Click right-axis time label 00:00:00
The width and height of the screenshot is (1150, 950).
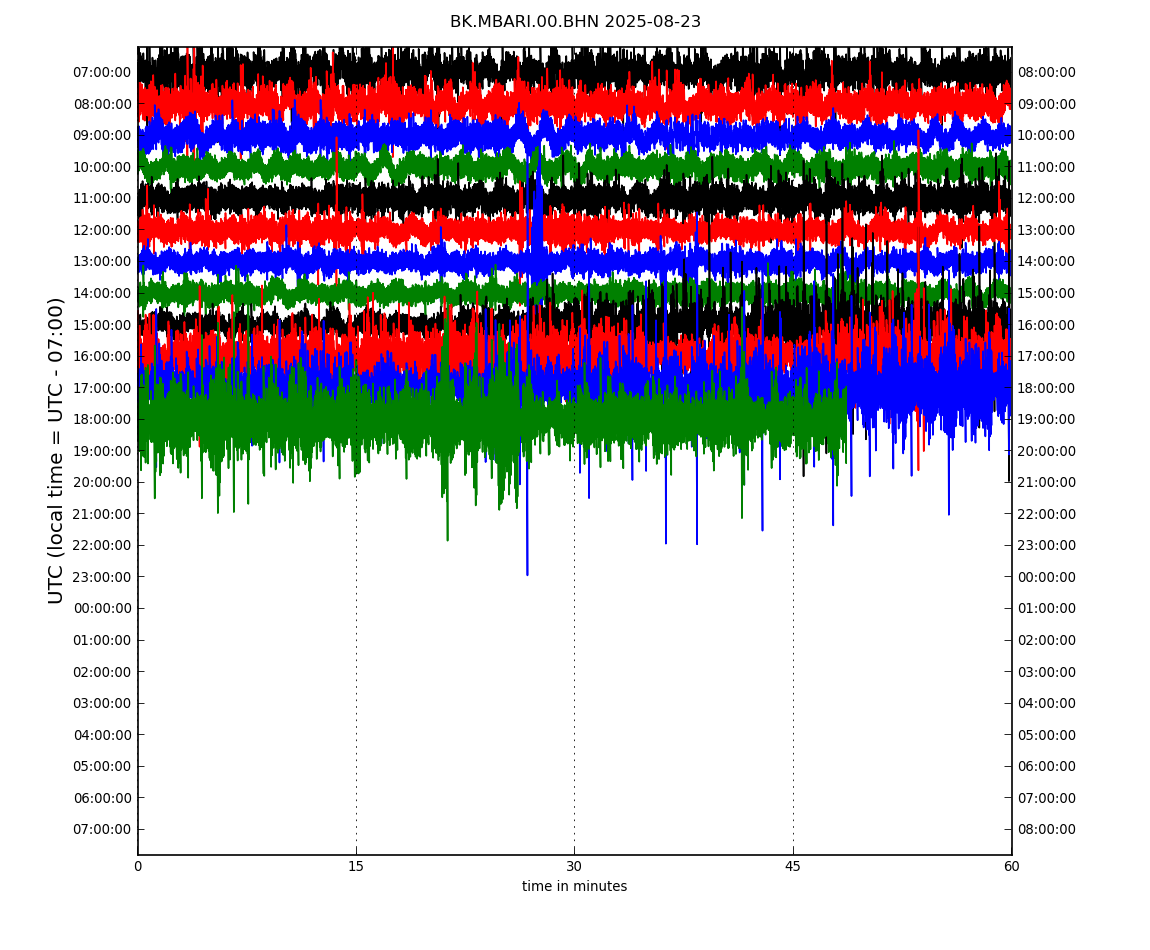[1047, 577]
